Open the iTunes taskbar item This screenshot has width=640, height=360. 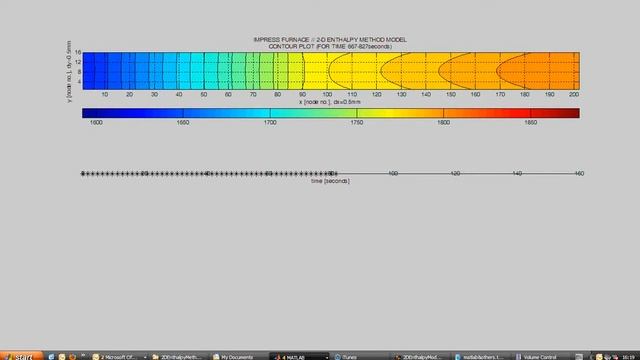(360, 357)
